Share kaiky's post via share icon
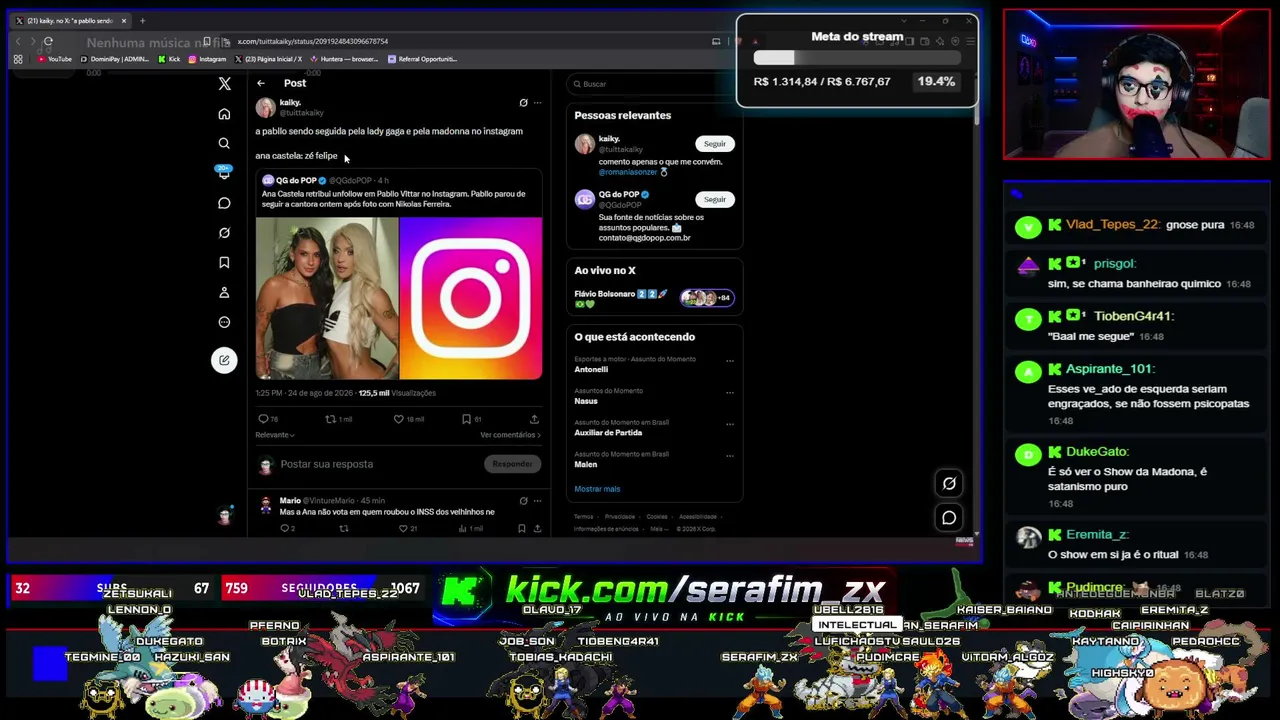The height and width of the screenshot is (720, 1280). pyautogui.click(x=534, y=419)
